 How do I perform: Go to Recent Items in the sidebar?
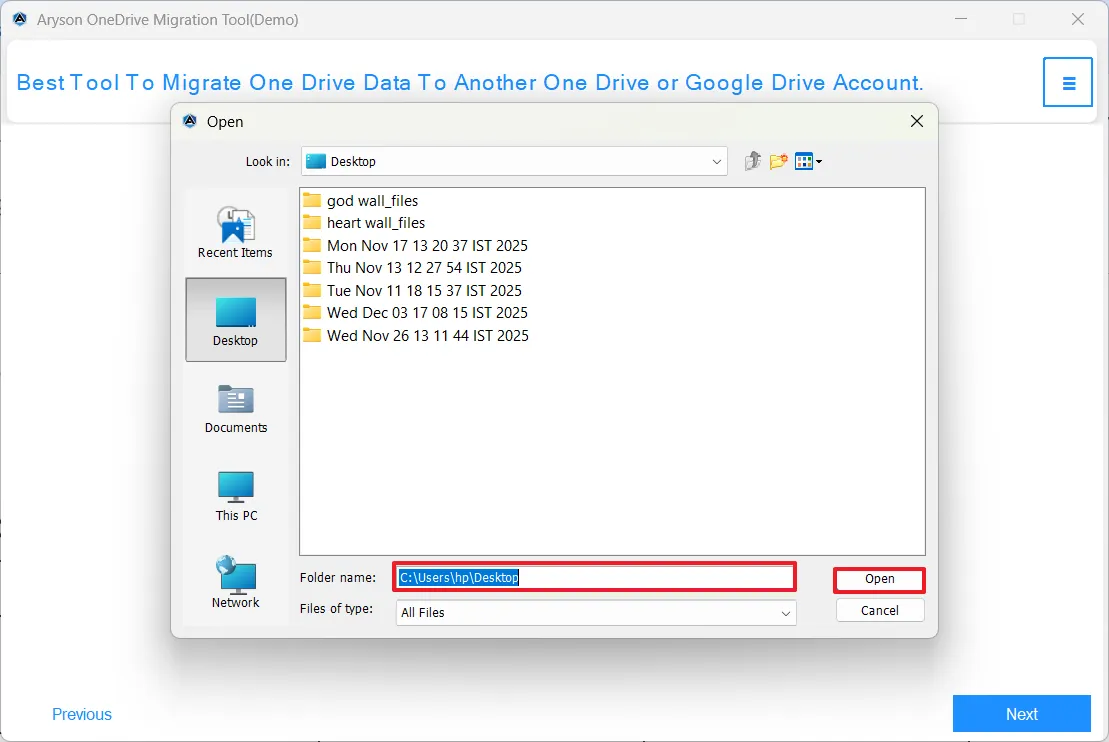[x=235, y=233]
